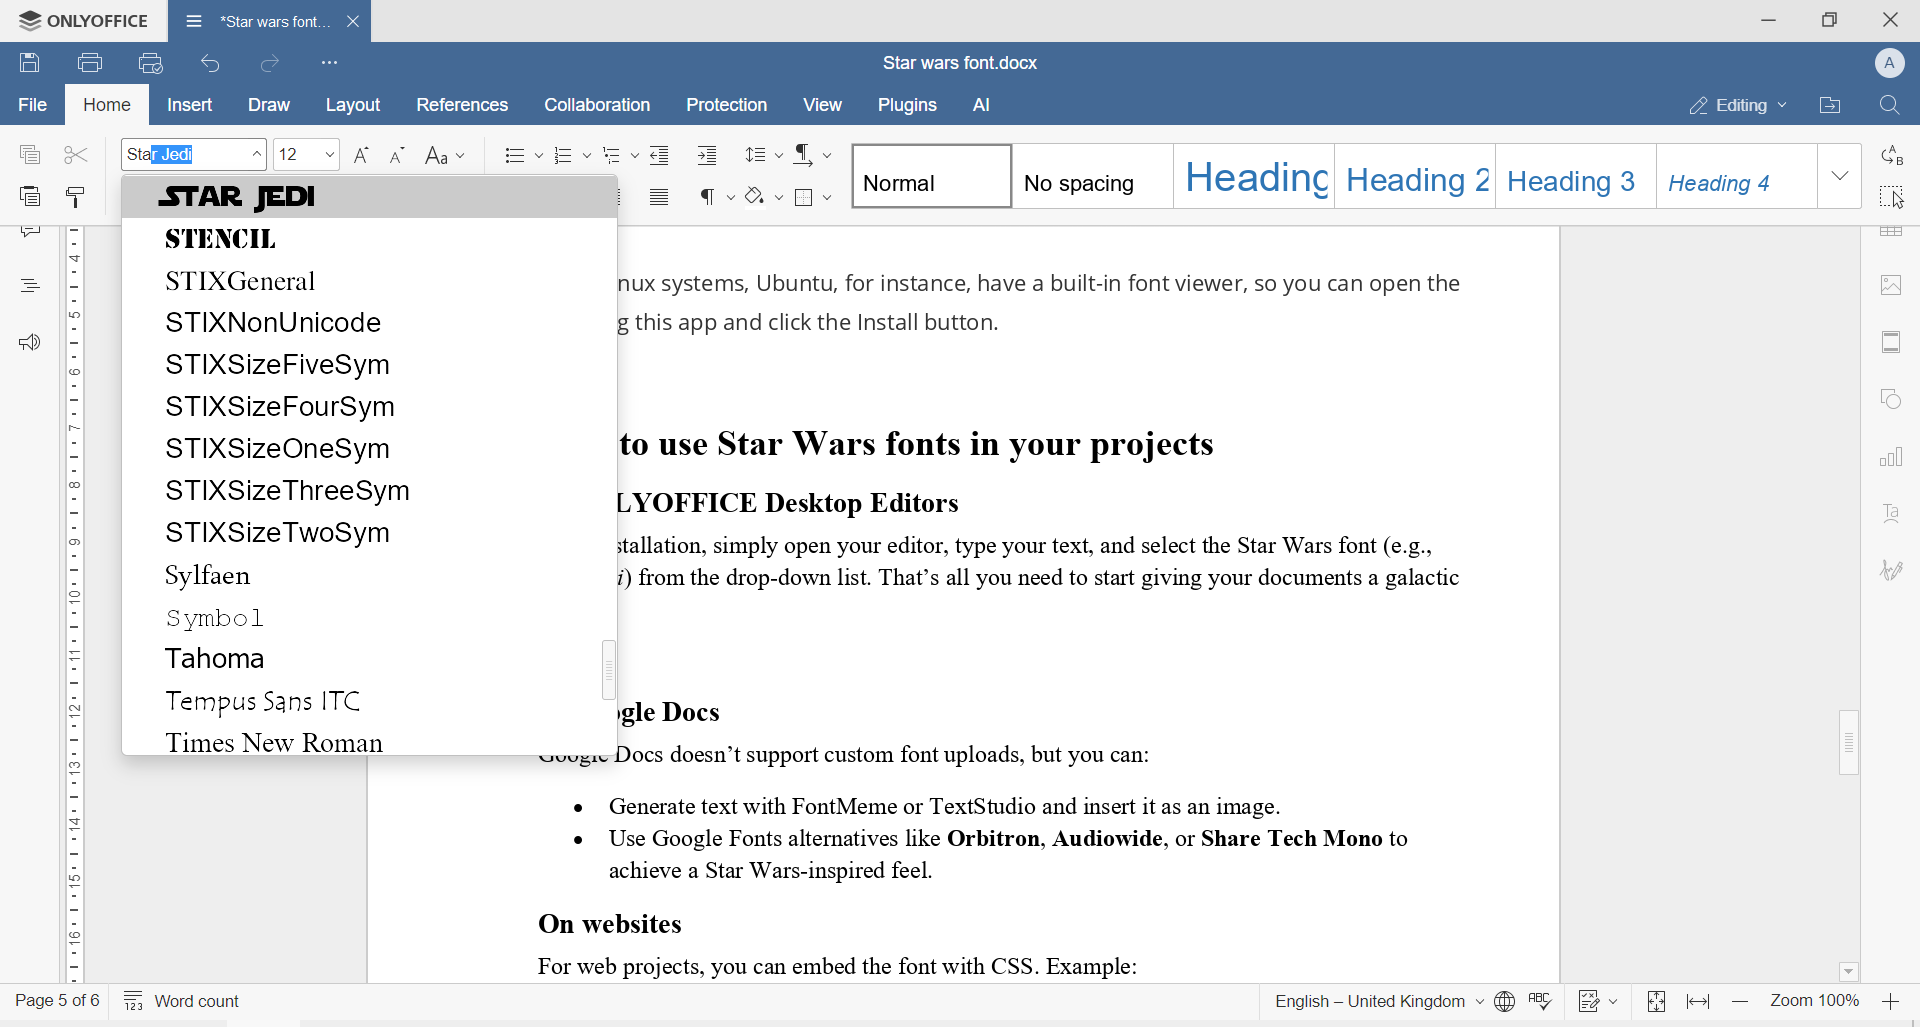Toggle fit to width view
The height and width of the screenshot is (1027, 1920).
point(1699,1001)
